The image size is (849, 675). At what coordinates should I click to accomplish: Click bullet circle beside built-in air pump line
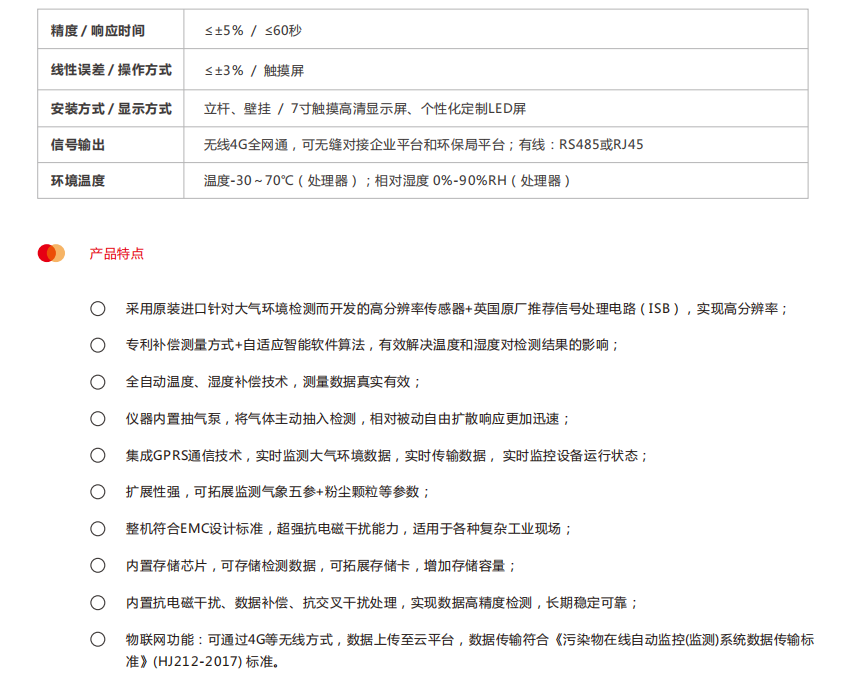pos(97,419)
